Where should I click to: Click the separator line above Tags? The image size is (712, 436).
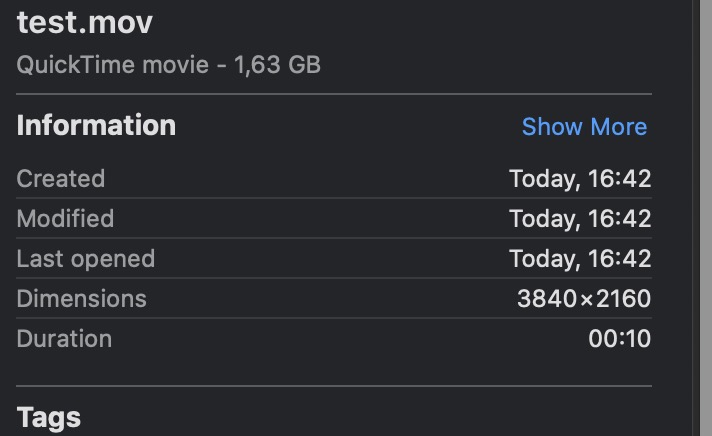(334, 385)
